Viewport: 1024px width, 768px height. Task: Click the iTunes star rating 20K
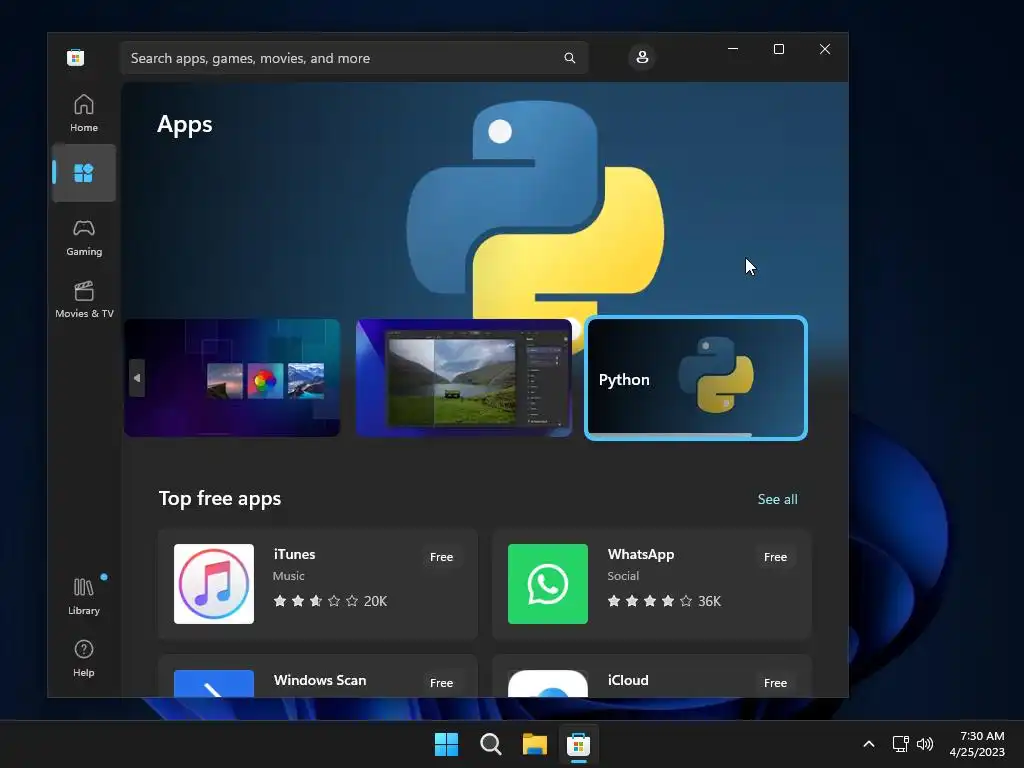[330, 601]
